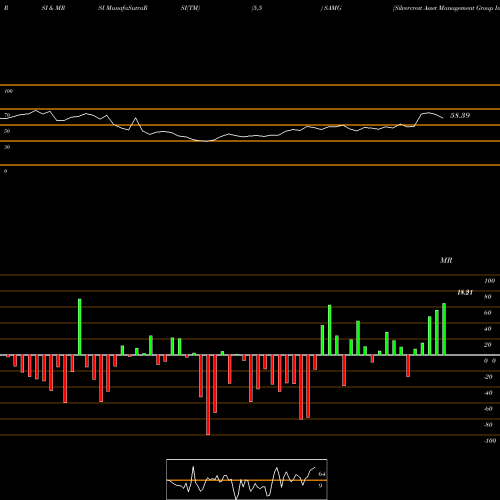Click the deepest red MR bar near -100
The height and width of the screenshot is (500, 500).
click(208, 395)
